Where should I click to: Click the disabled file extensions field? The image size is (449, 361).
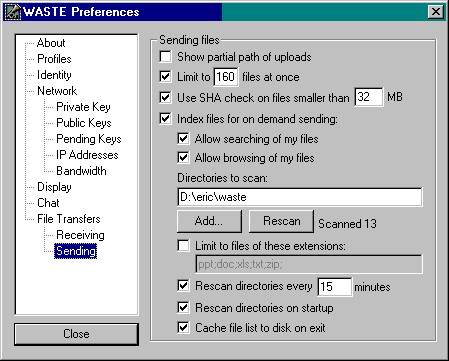pyautogui.click(x=309, y=264)
